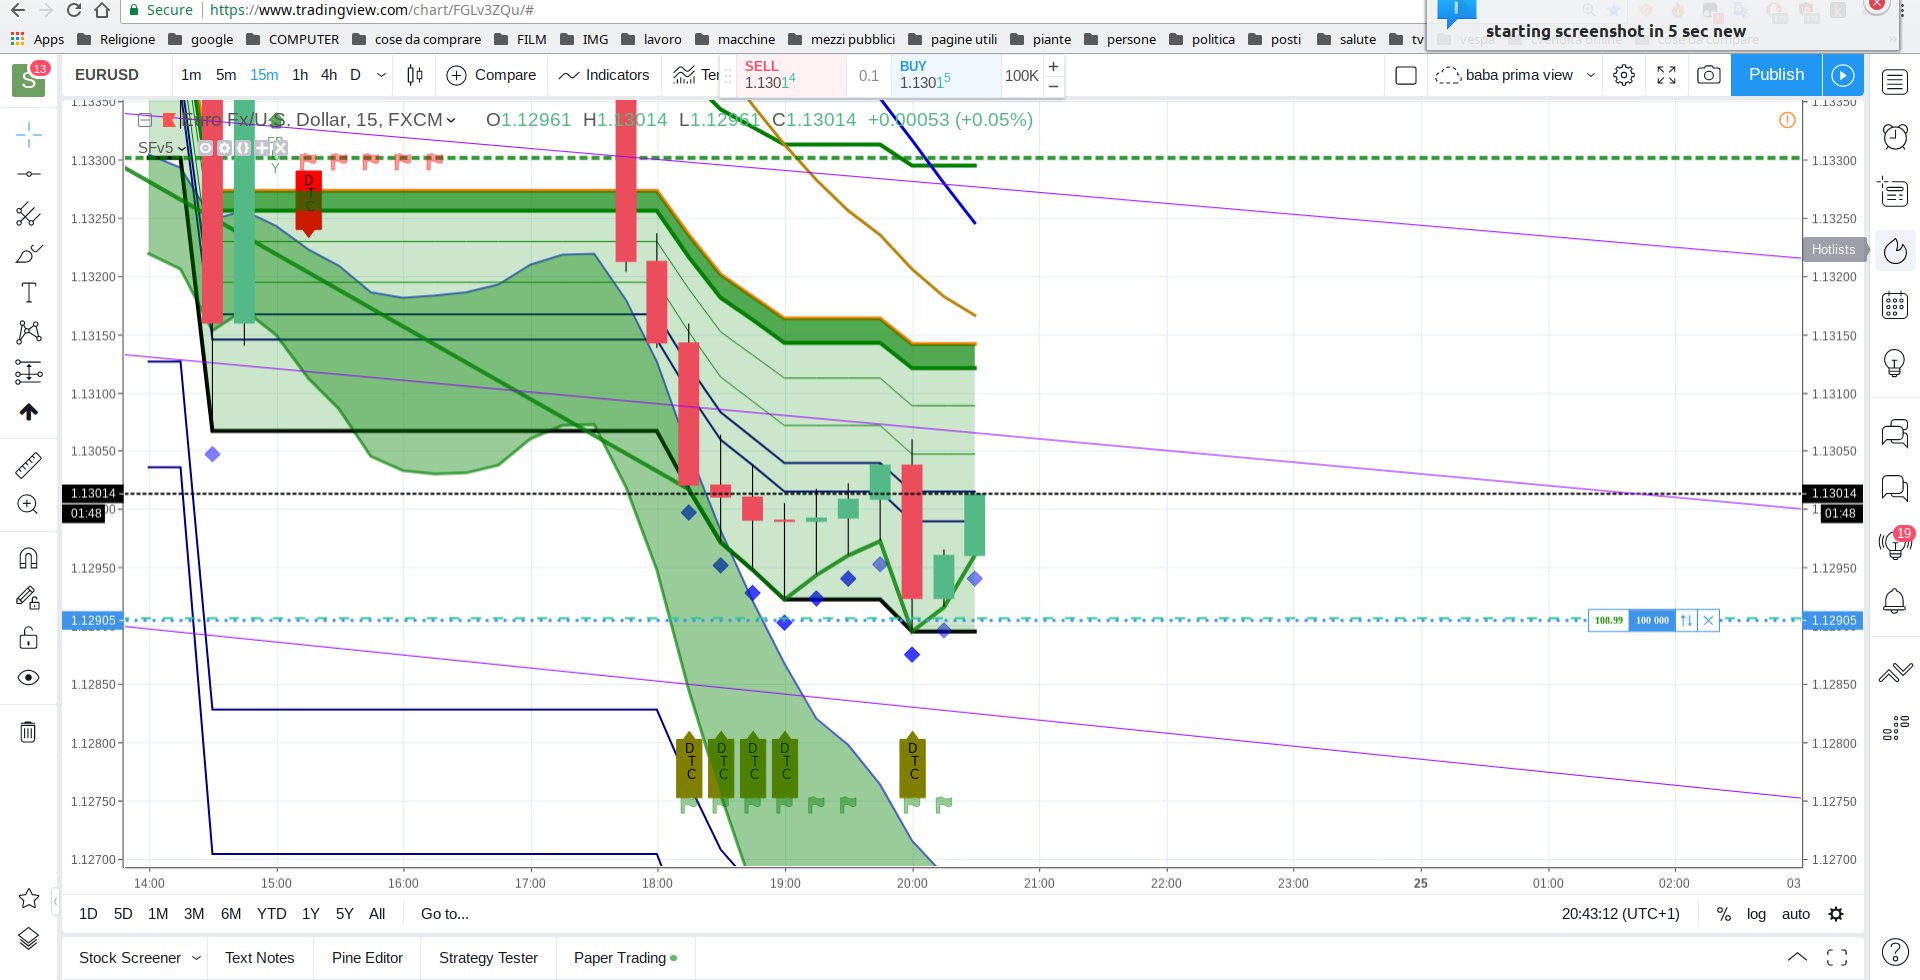Expand the interval list dropdown arrow
The image size is (1920, 980).
point(381,75)
